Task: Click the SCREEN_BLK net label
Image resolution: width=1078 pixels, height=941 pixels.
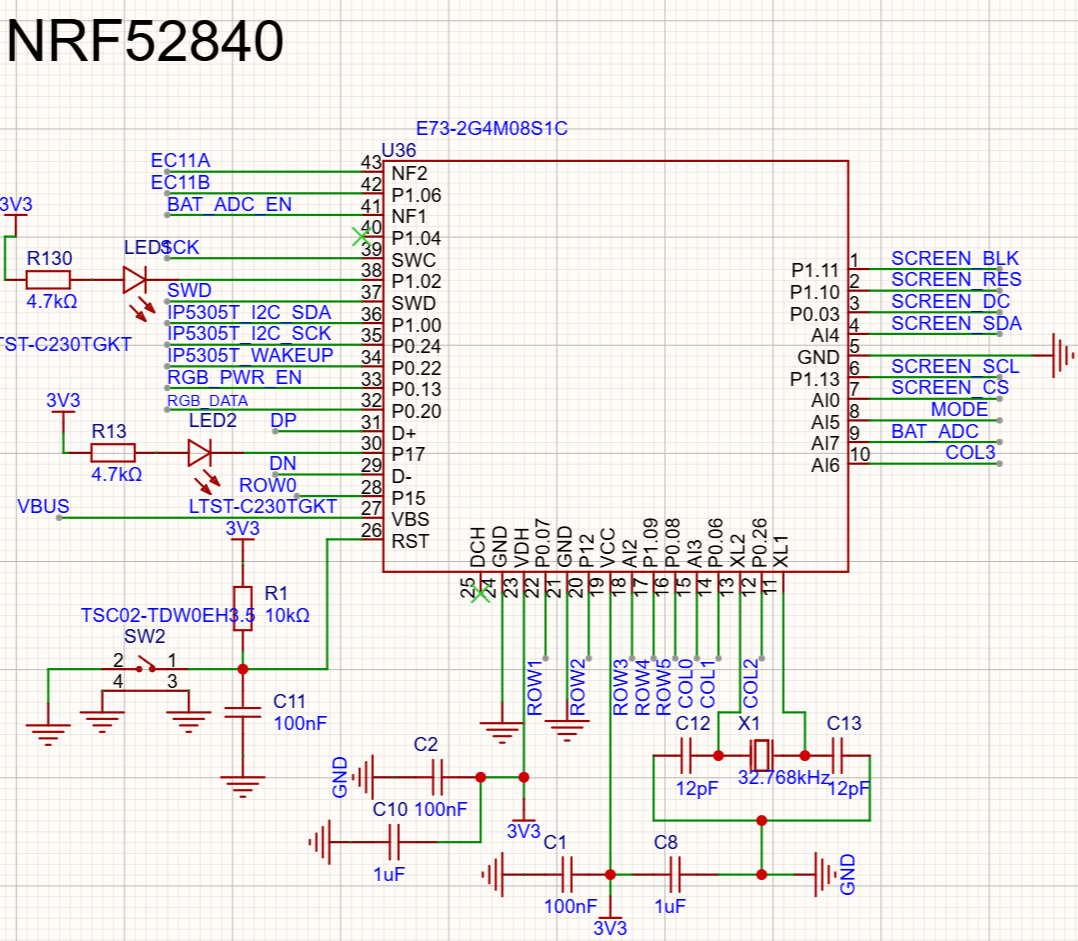Action: click(955, 258)
